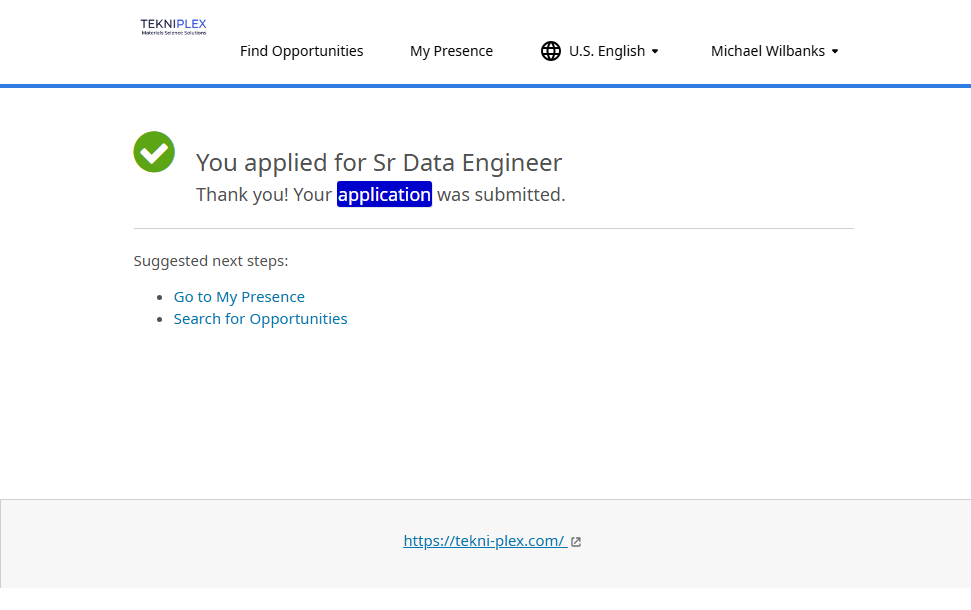Click the bullet before Search for Opportunities
Image resolution: width=971 pixels, height=610 pixels.
[x=160, y=319]
